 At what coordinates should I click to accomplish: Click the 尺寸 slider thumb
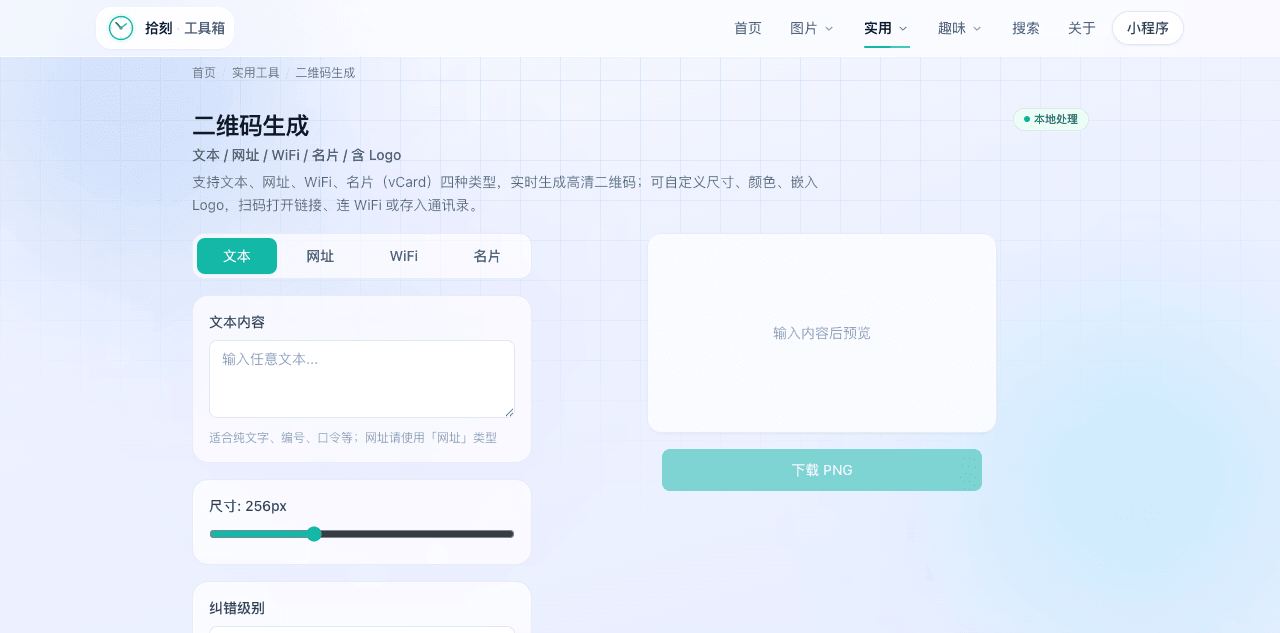[x=314, y=534]
